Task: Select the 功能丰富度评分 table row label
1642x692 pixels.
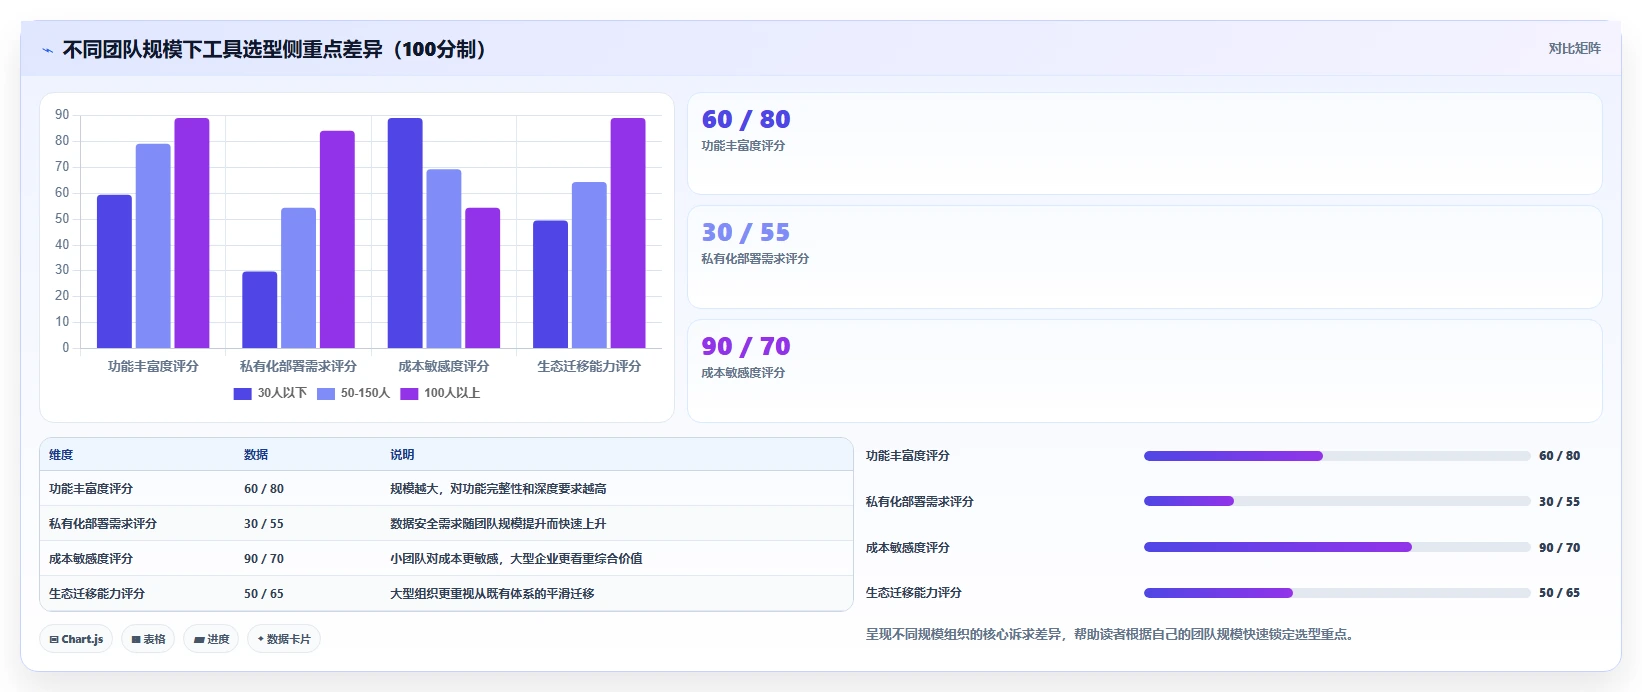Action: click(91, 489)
